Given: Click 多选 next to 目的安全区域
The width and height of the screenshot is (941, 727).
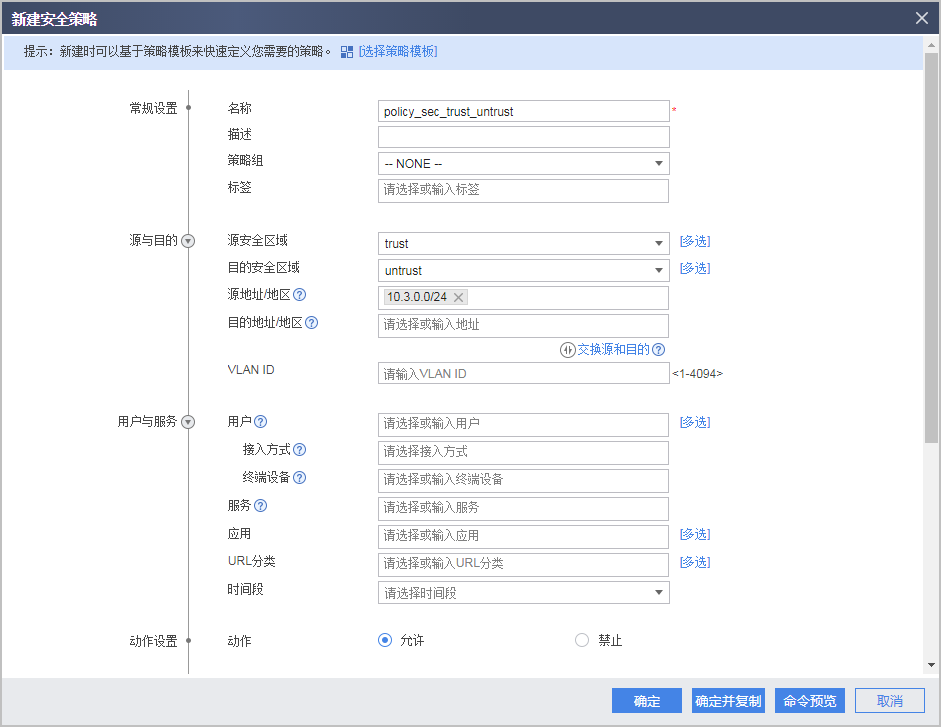Looking at the screenshot, I should pyautogui.click(x=694, y=268).
